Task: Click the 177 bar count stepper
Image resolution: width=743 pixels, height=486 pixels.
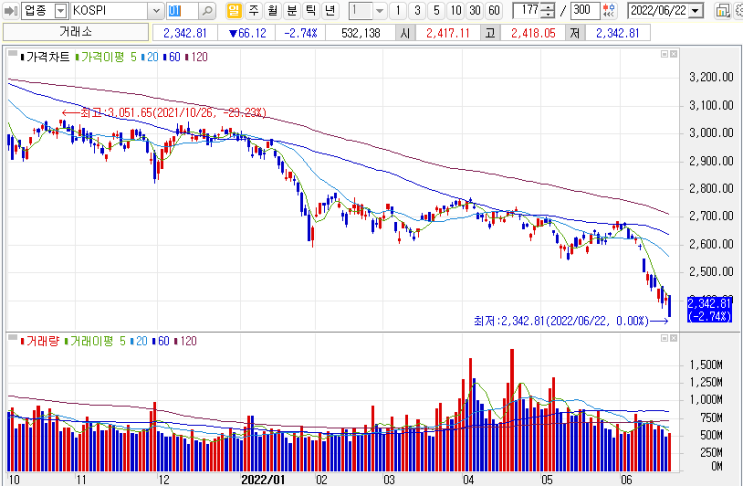Action: [548, 10]
